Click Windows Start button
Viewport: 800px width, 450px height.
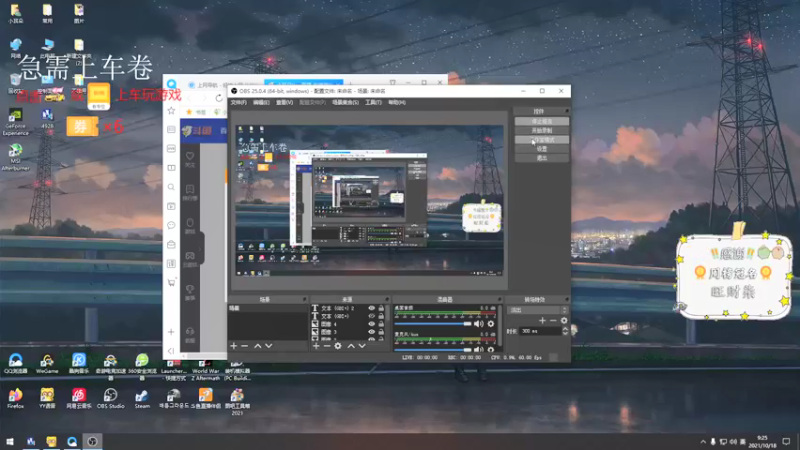click(10, 442)
